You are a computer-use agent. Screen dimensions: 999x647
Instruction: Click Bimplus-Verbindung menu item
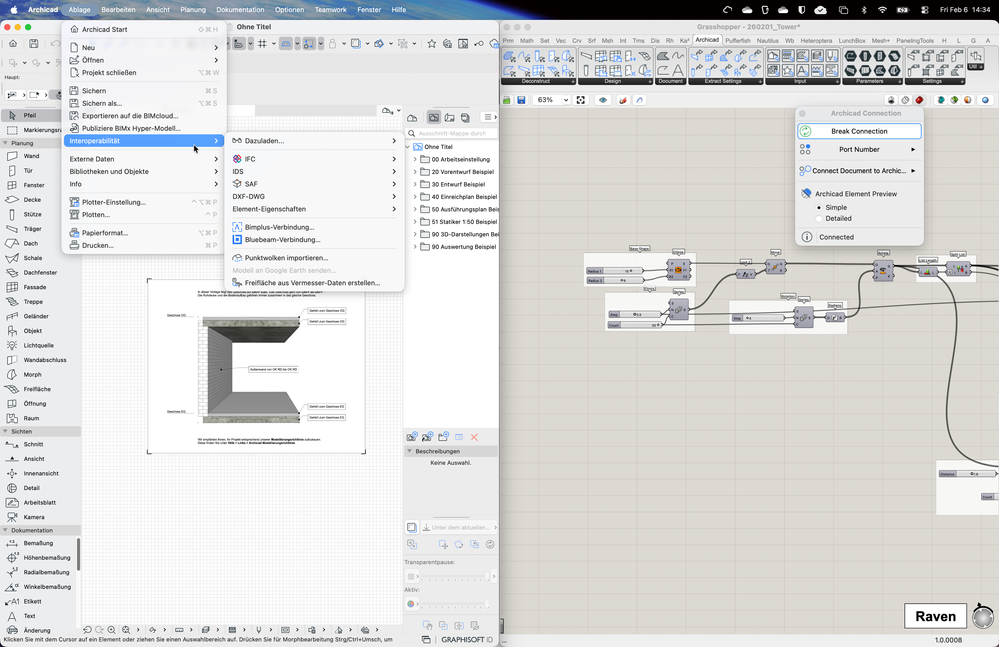(x=315, y=227)
